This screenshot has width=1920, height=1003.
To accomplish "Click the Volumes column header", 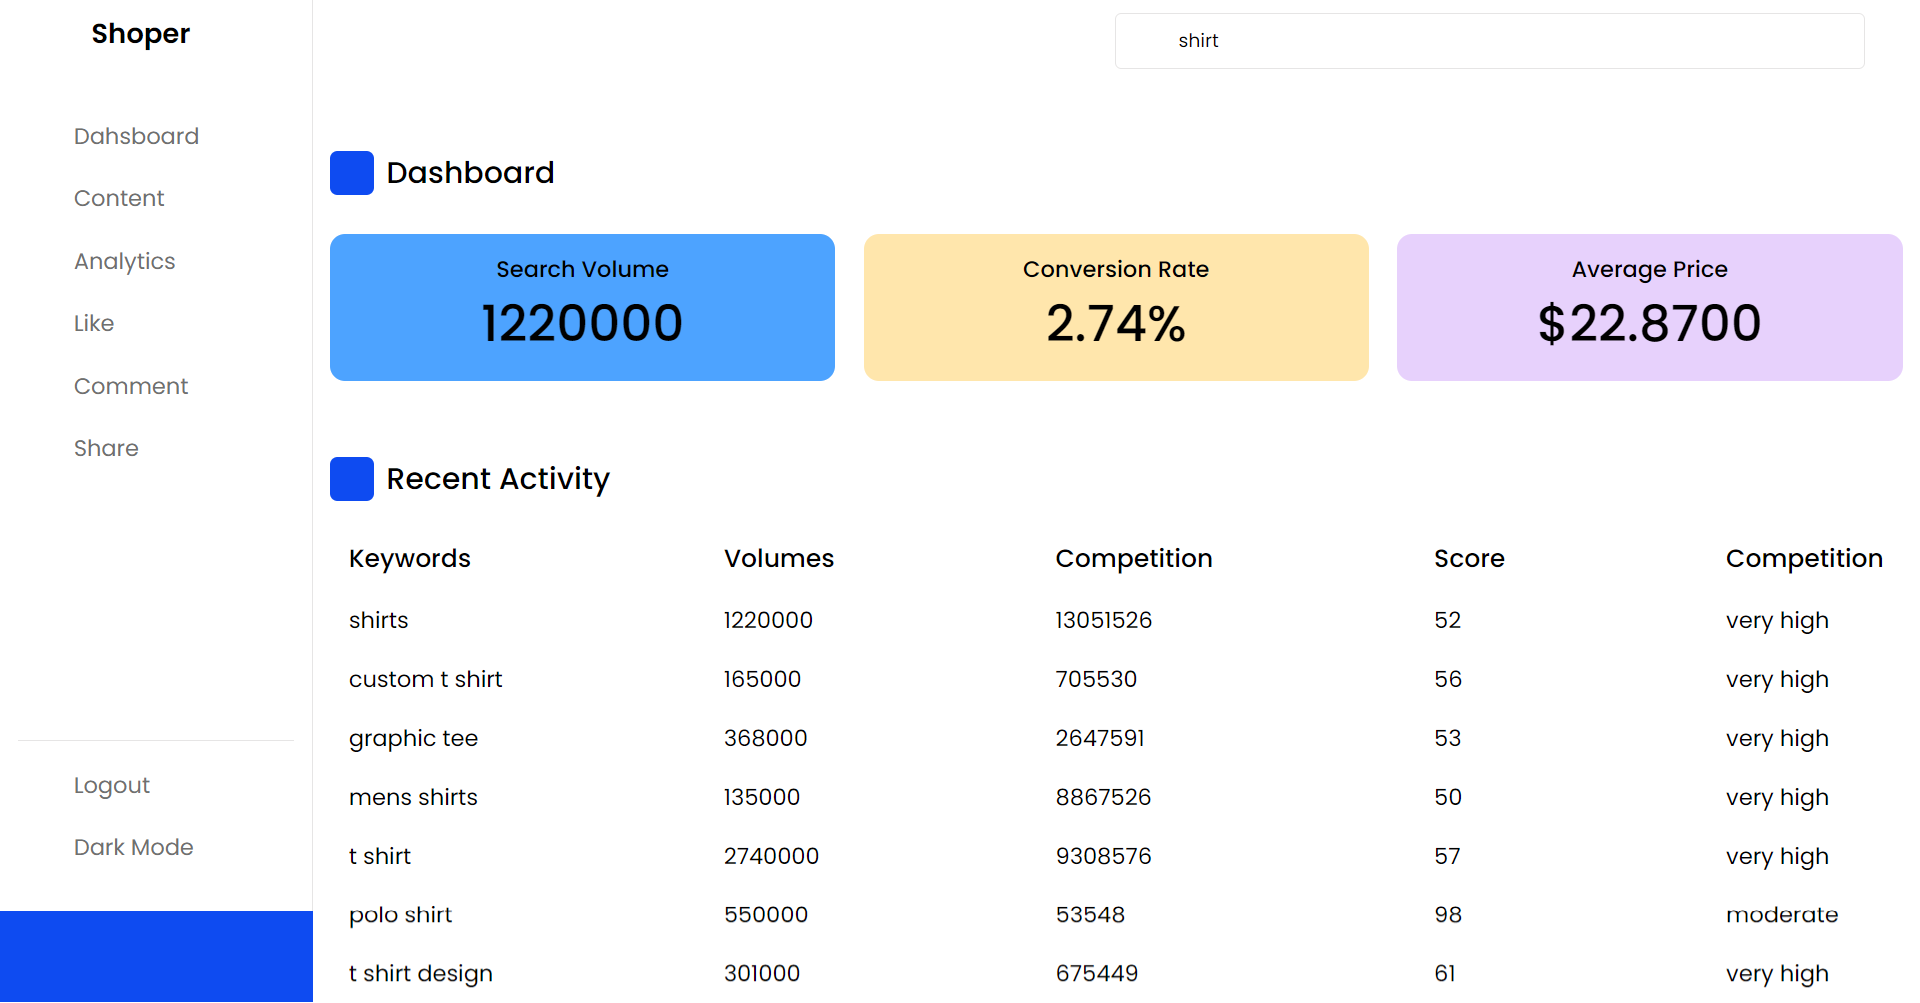I will coord(778,558).
